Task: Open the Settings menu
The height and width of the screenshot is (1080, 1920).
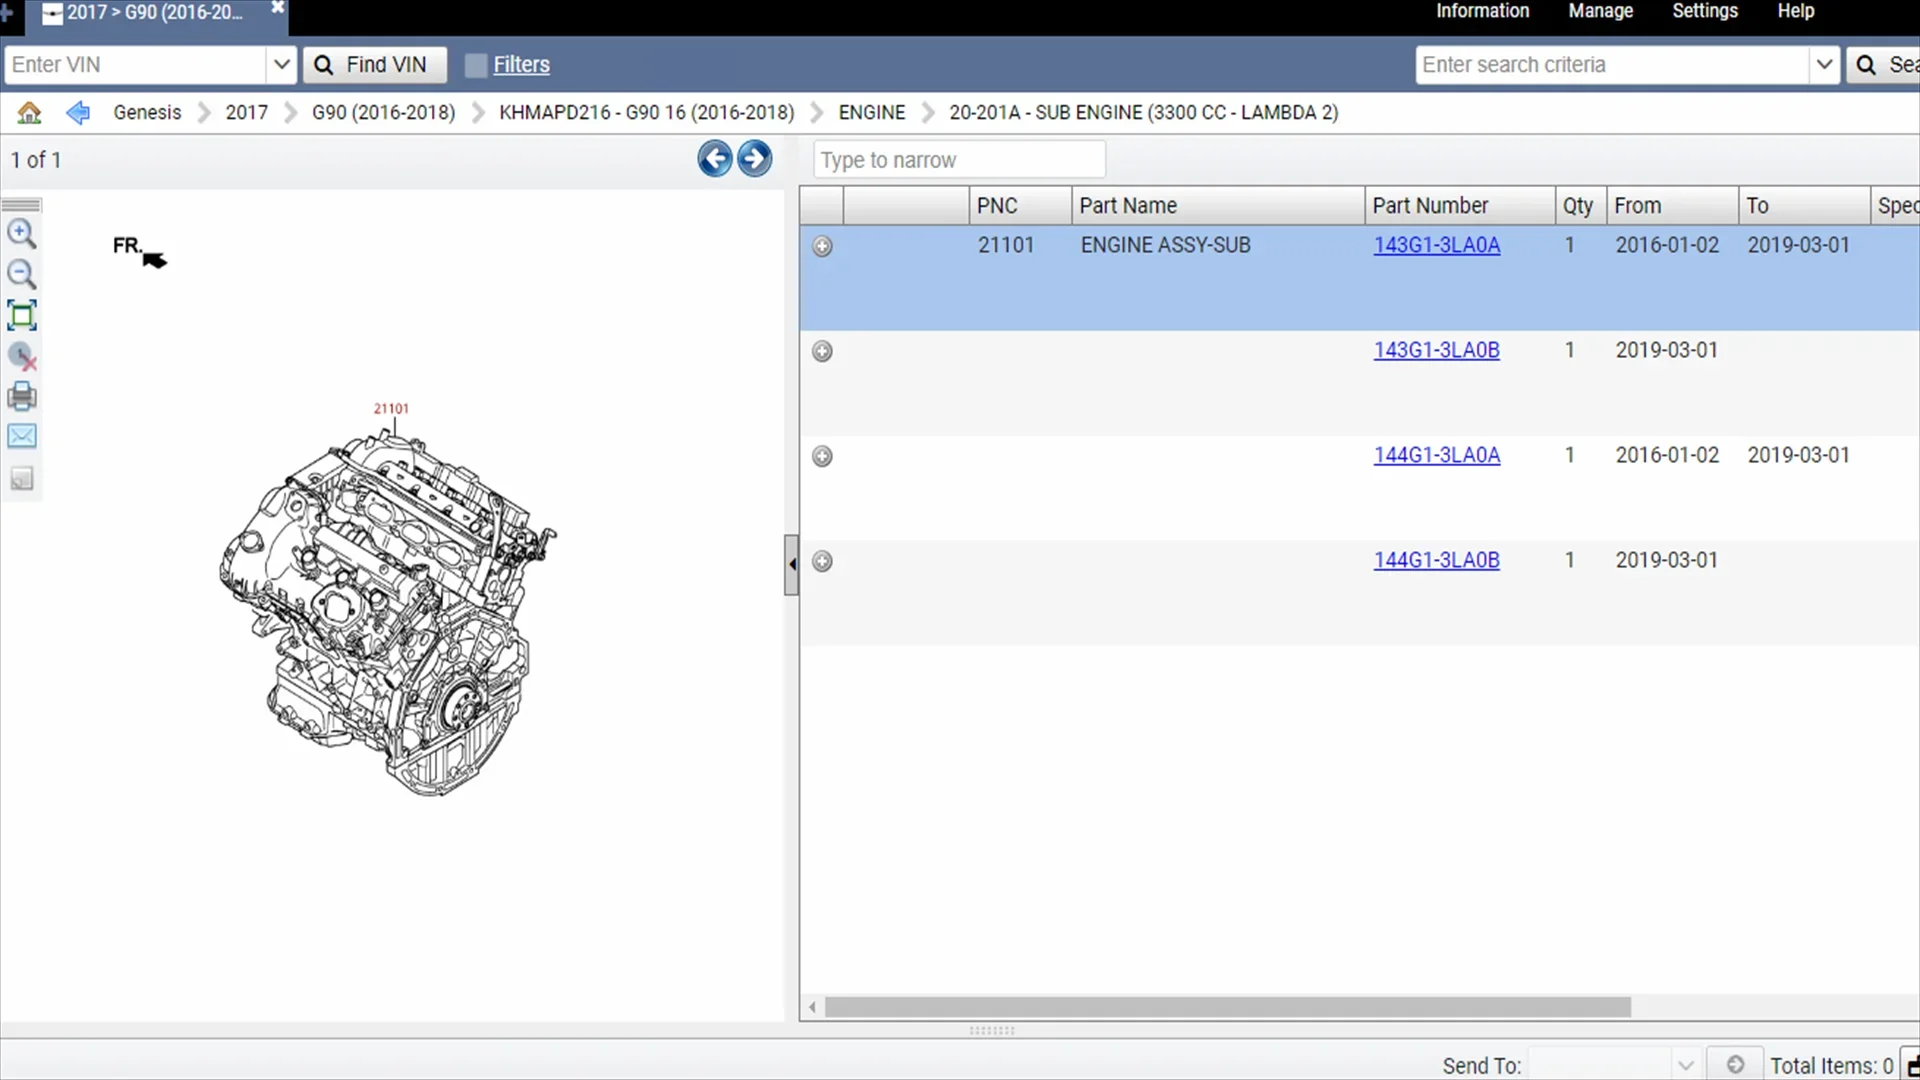Action: point(1705,11)
